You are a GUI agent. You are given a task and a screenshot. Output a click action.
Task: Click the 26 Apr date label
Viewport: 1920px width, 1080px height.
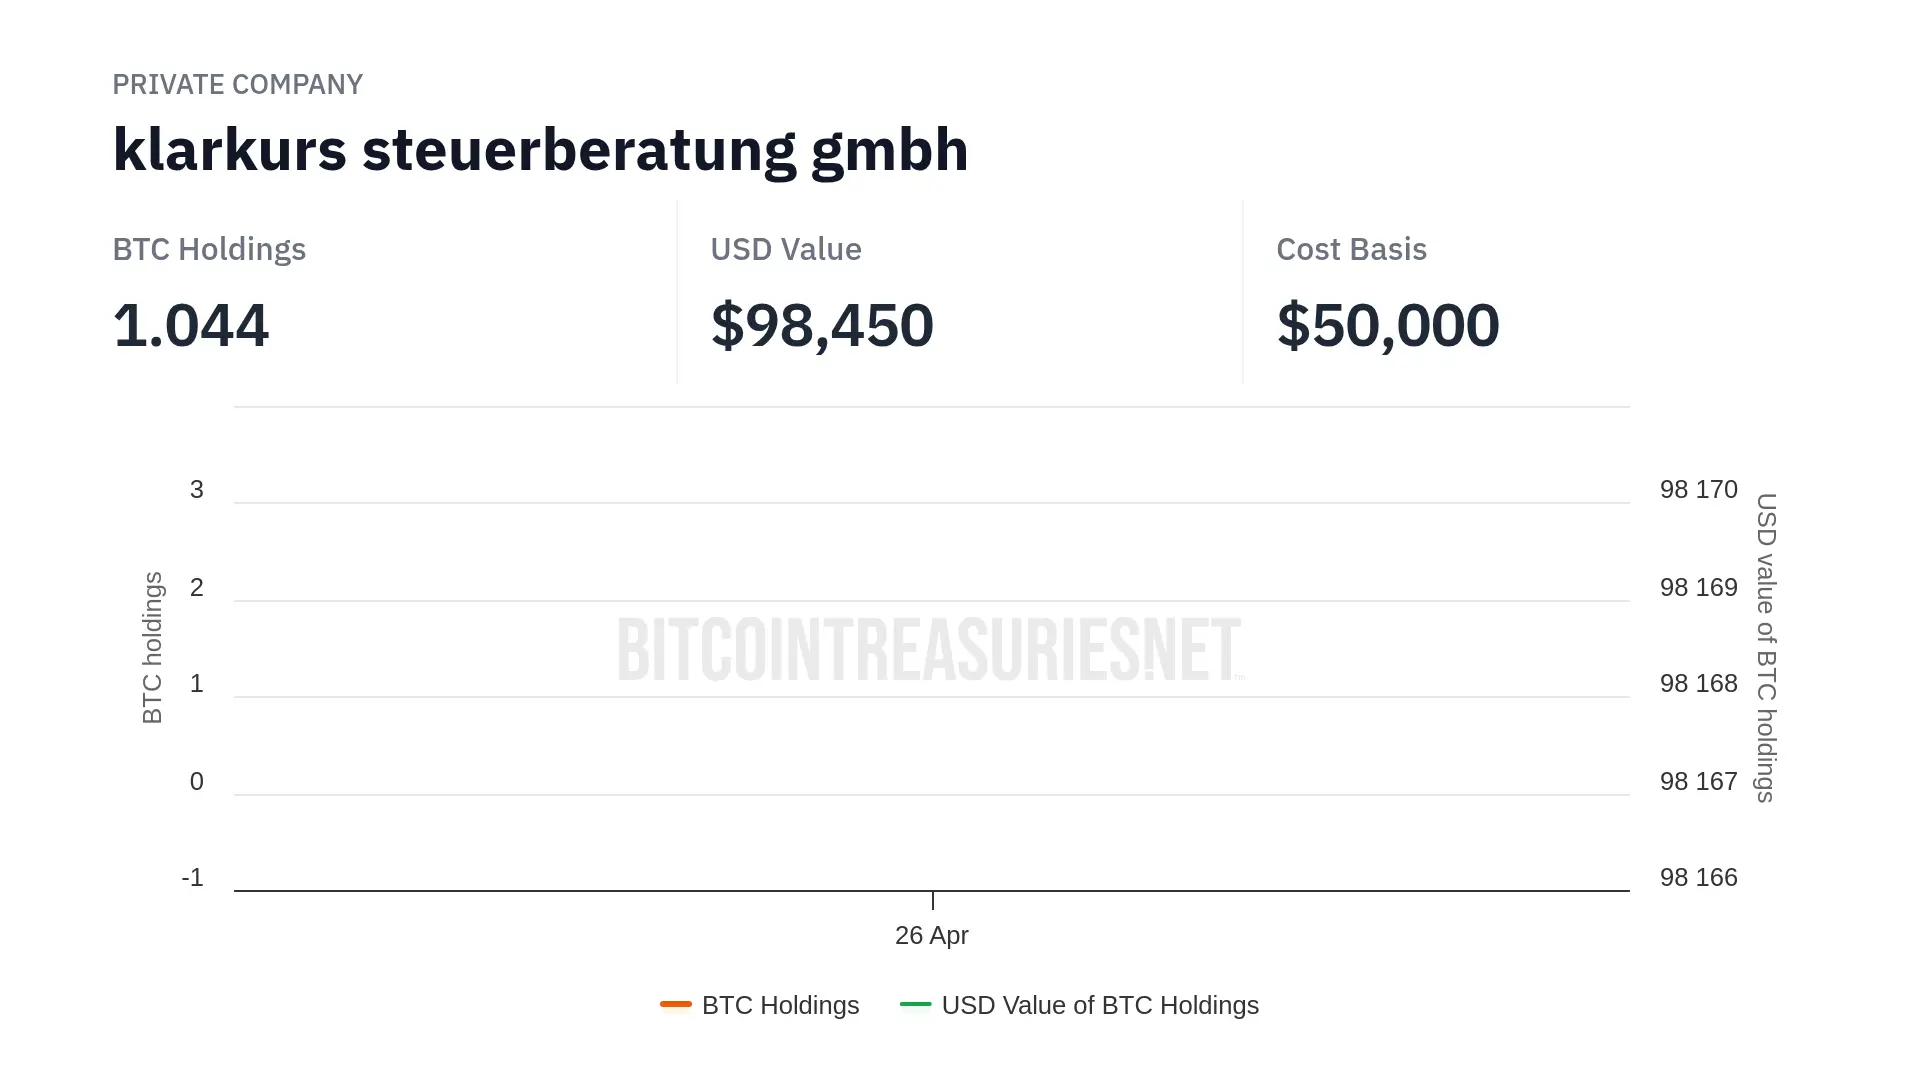[931, 935]
